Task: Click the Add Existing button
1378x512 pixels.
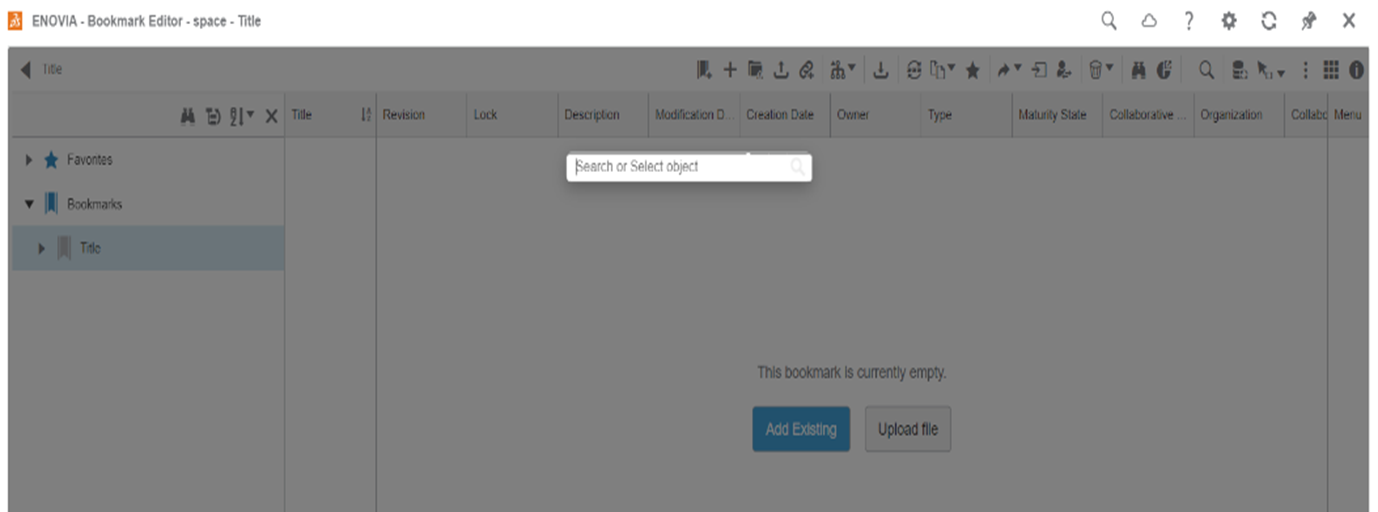Action: click(x=801, y=429)
